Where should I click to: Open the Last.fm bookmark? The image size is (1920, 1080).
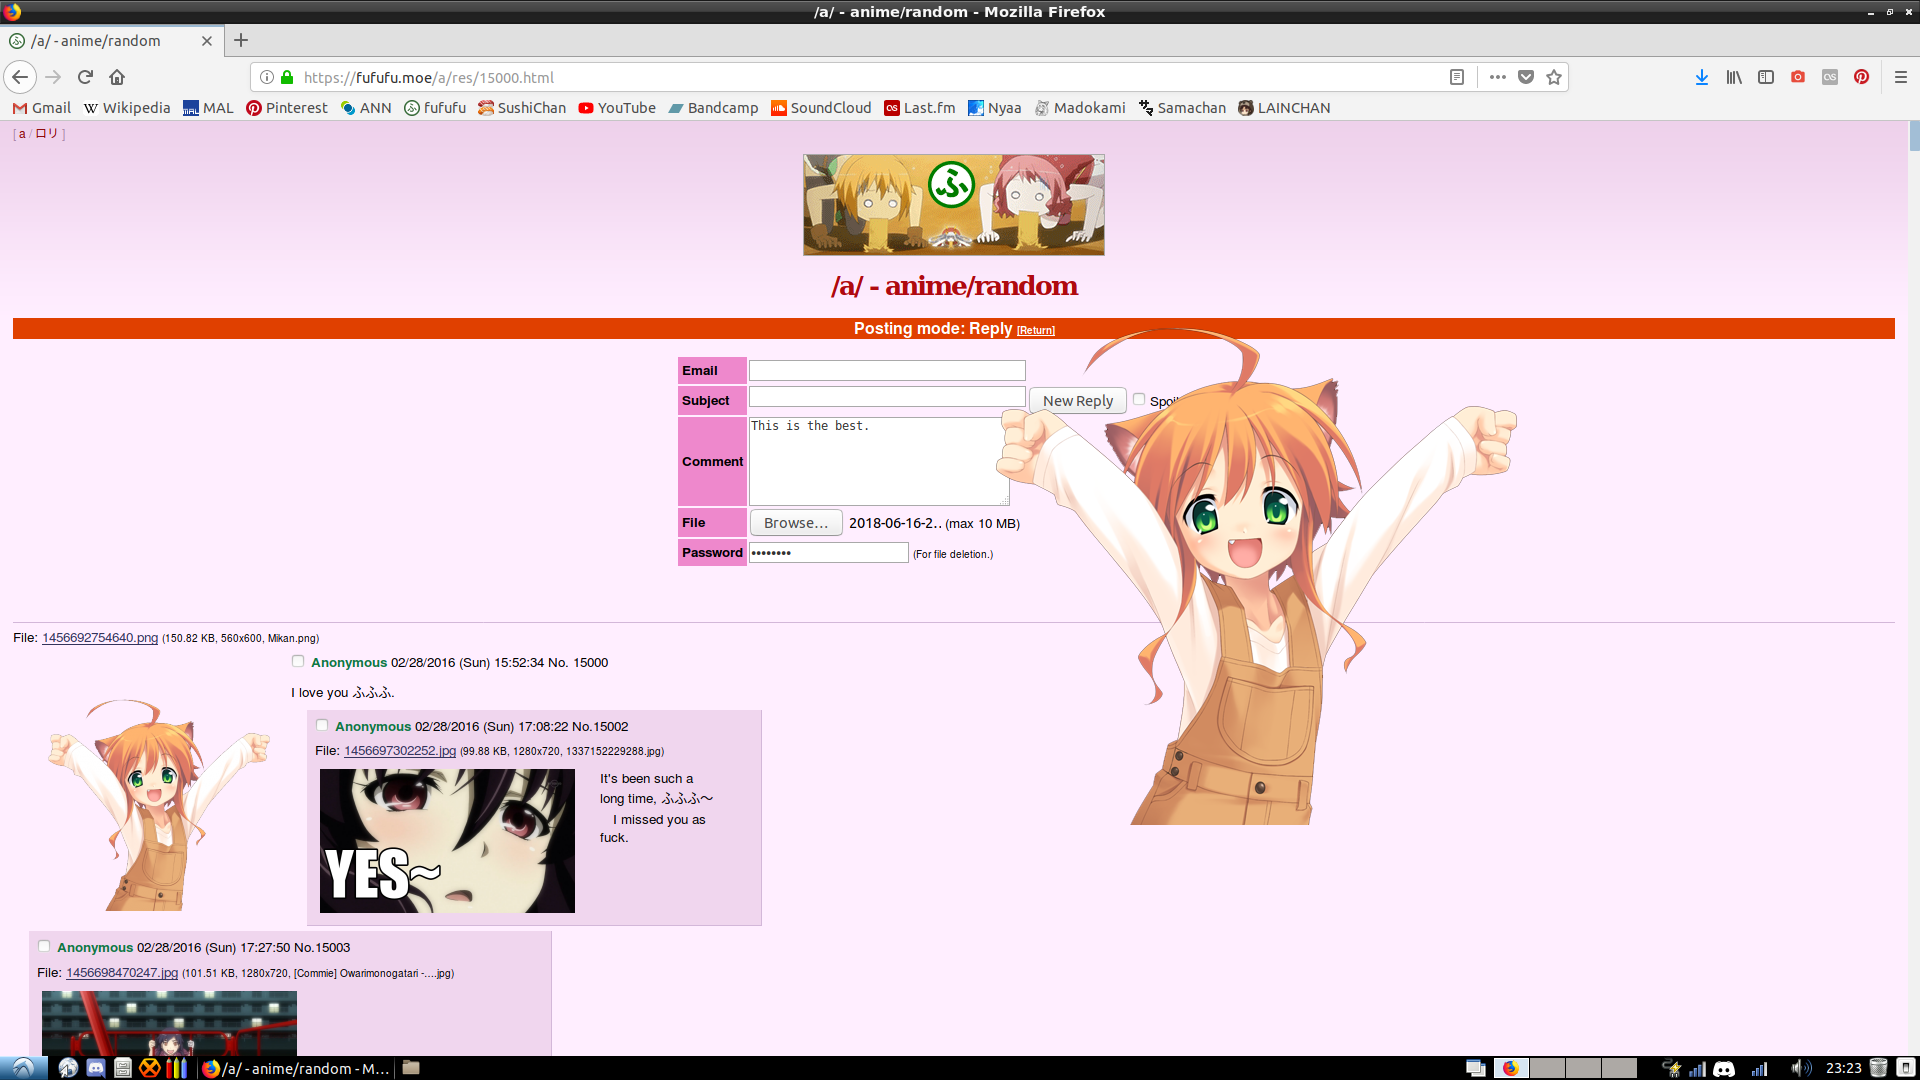[920, 108]
